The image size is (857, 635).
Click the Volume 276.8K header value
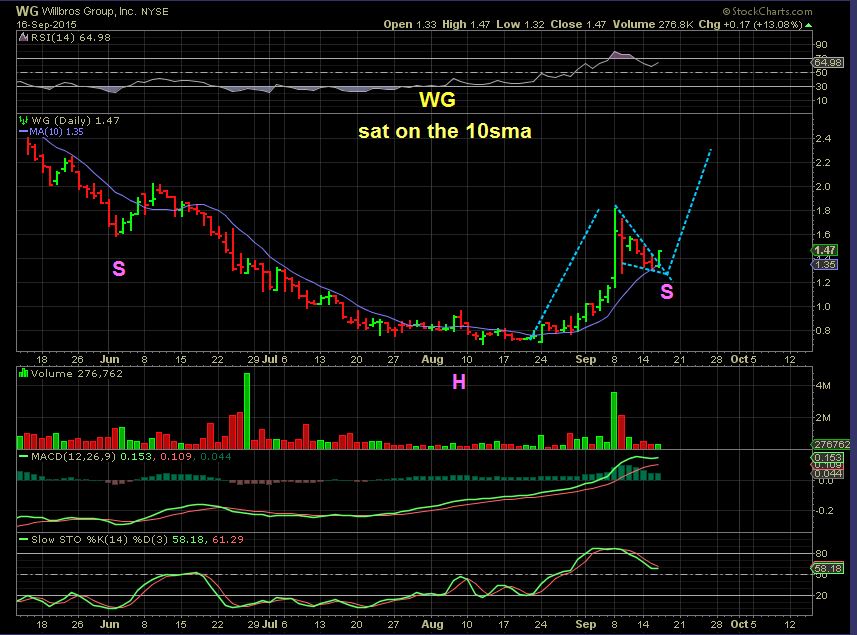pos(653,25)
